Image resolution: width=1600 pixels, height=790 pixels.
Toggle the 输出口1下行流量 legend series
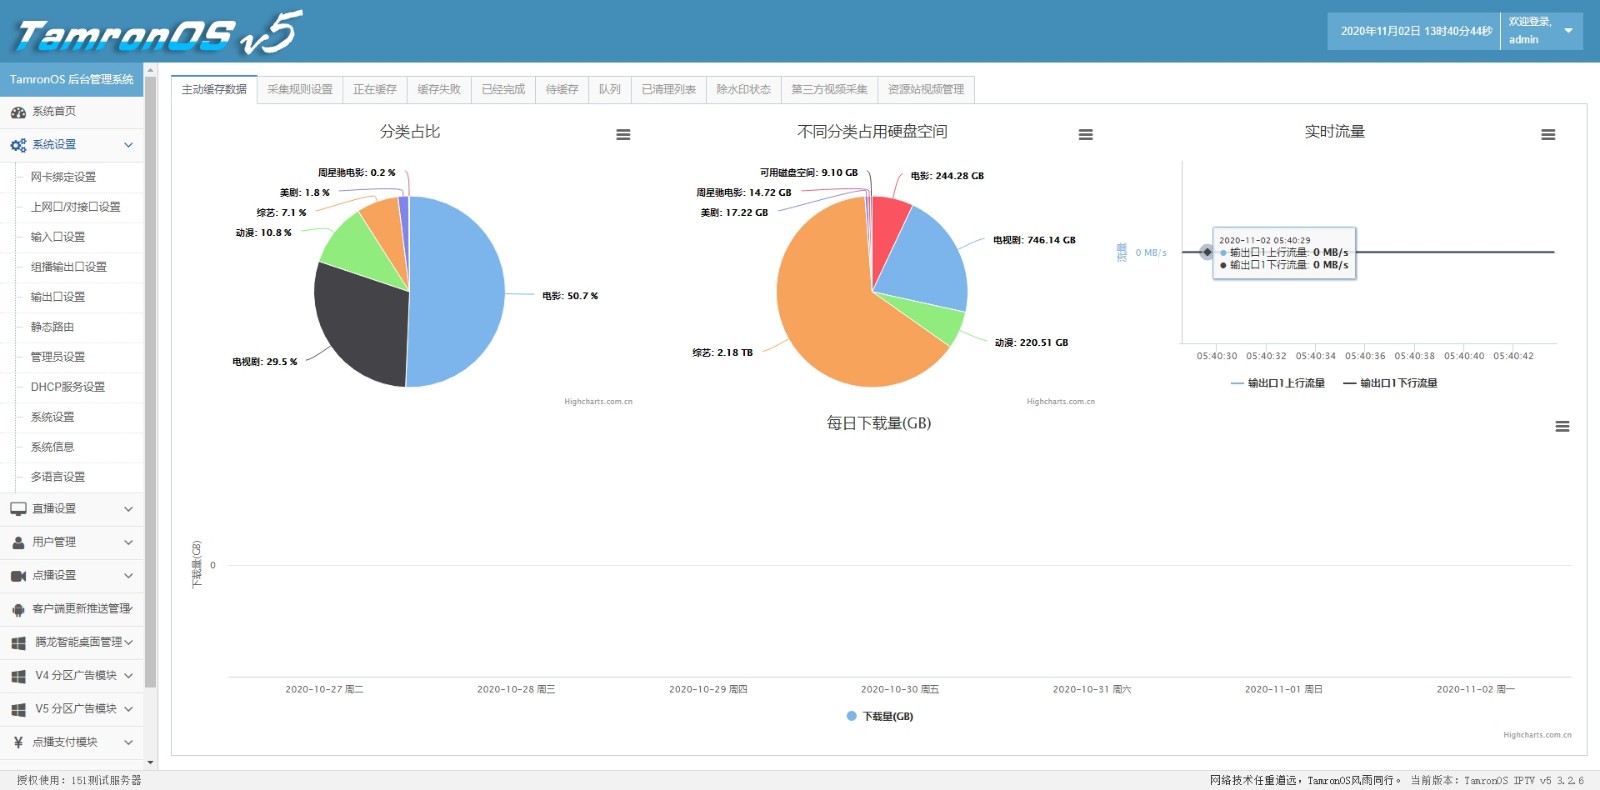pyautogui.click(x=1390, y=383)
